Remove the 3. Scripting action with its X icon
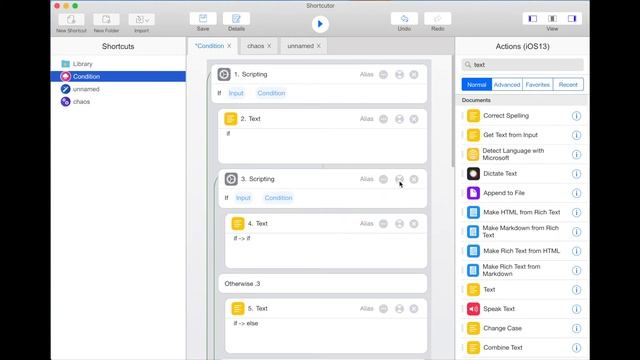 [x=414, y=179]
